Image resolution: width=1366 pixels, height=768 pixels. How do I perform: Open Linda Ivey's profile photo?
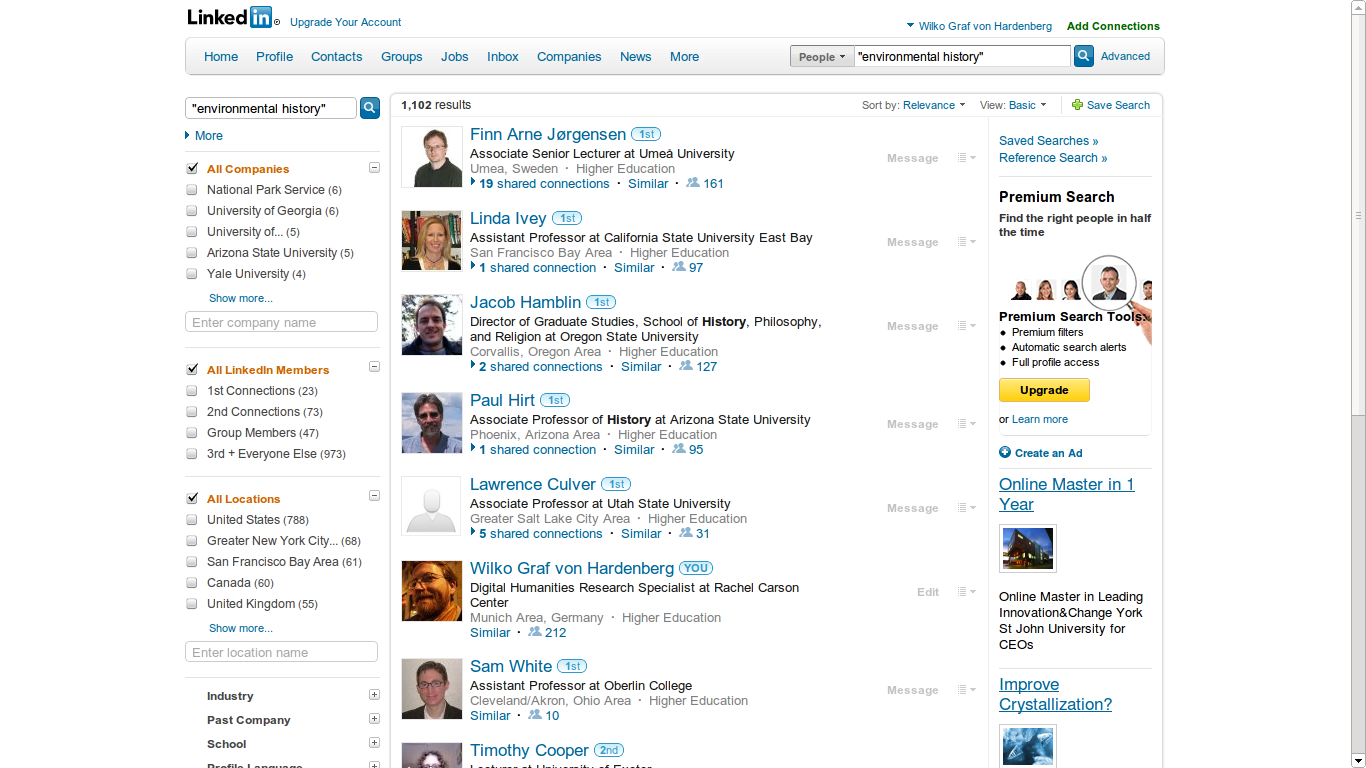pyautogui.click(x=432, y=241)
